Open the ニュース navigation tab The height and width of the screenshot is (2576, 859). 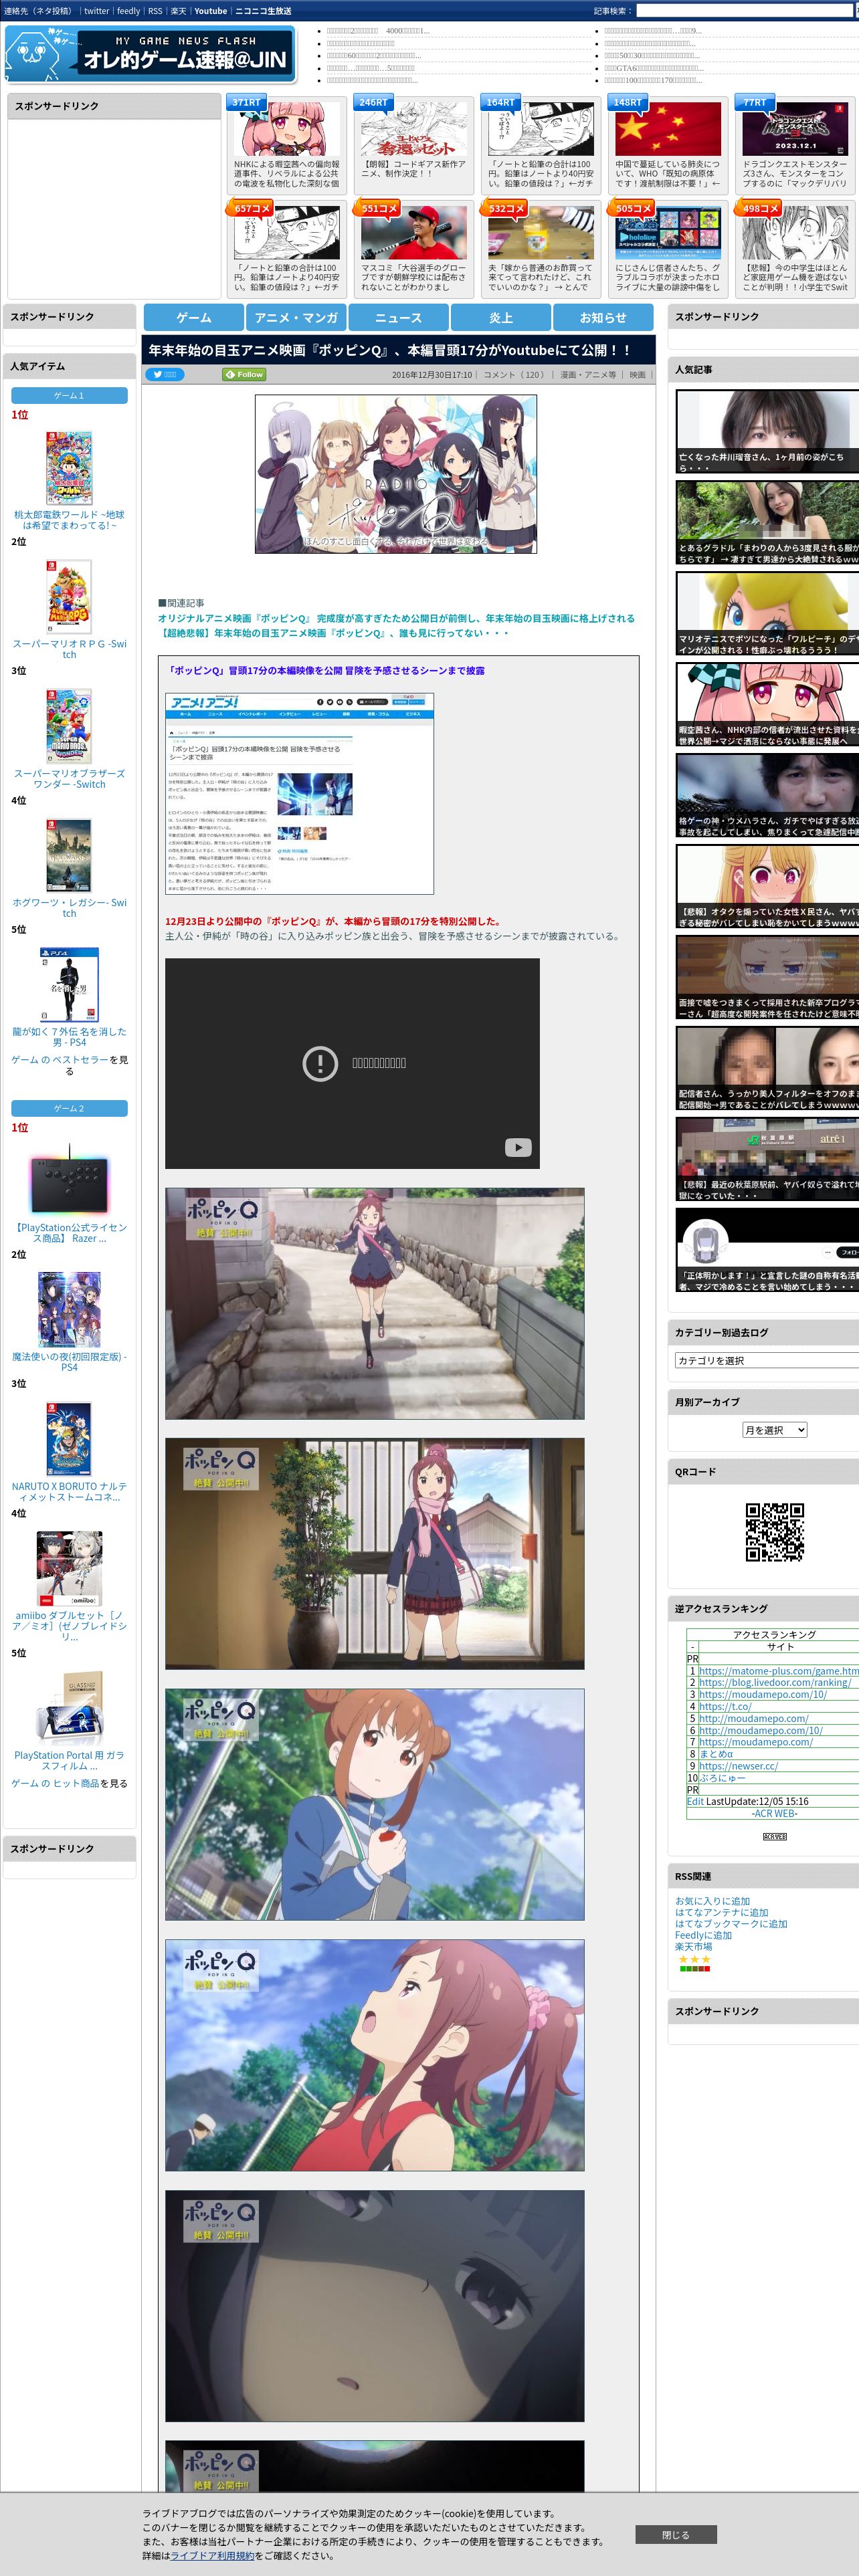pos(398,317)
